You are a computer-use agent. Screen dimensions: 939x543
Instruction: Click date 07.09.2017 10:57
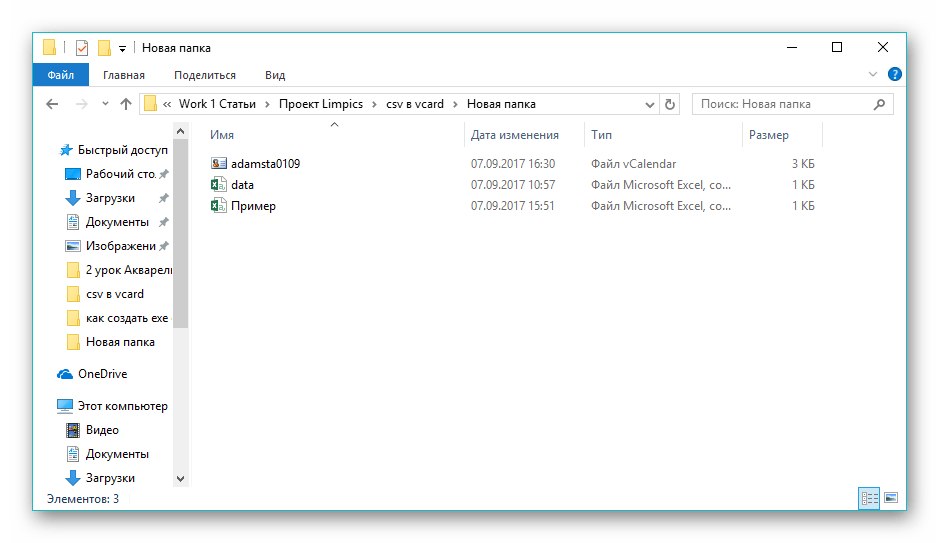(513, 184)
